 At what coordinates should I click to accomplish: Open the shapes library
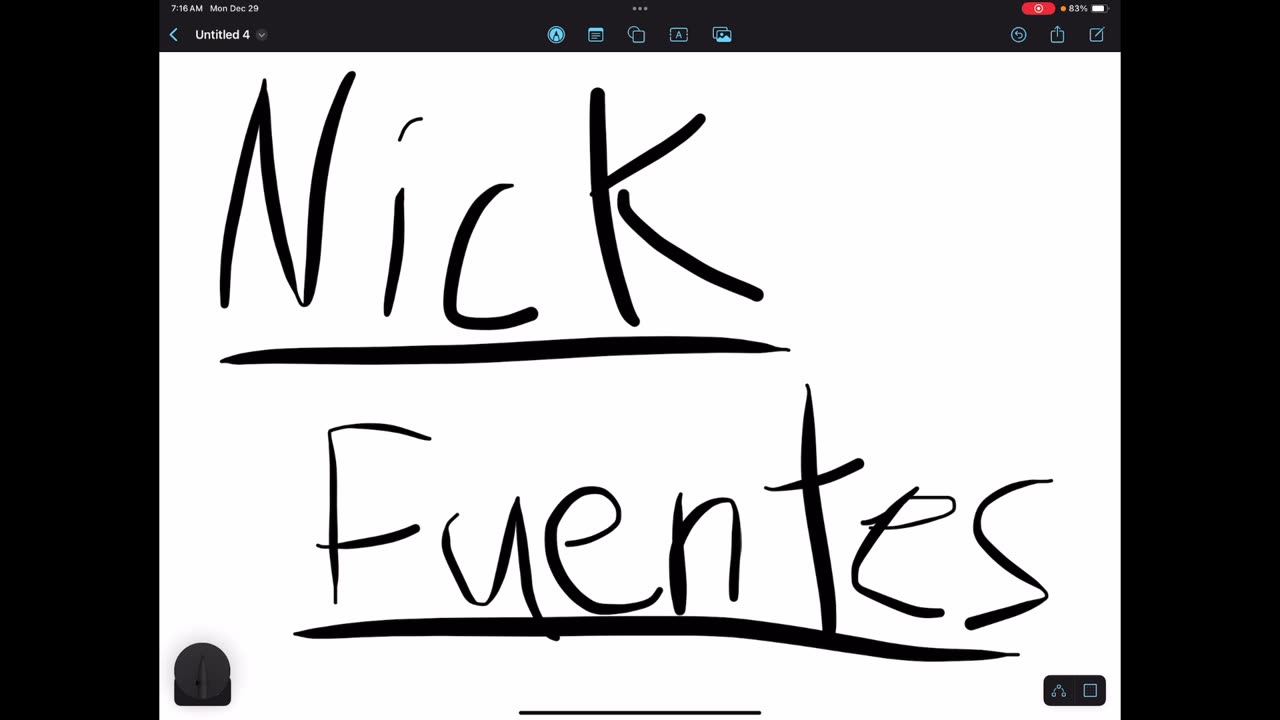coord(636,35)
